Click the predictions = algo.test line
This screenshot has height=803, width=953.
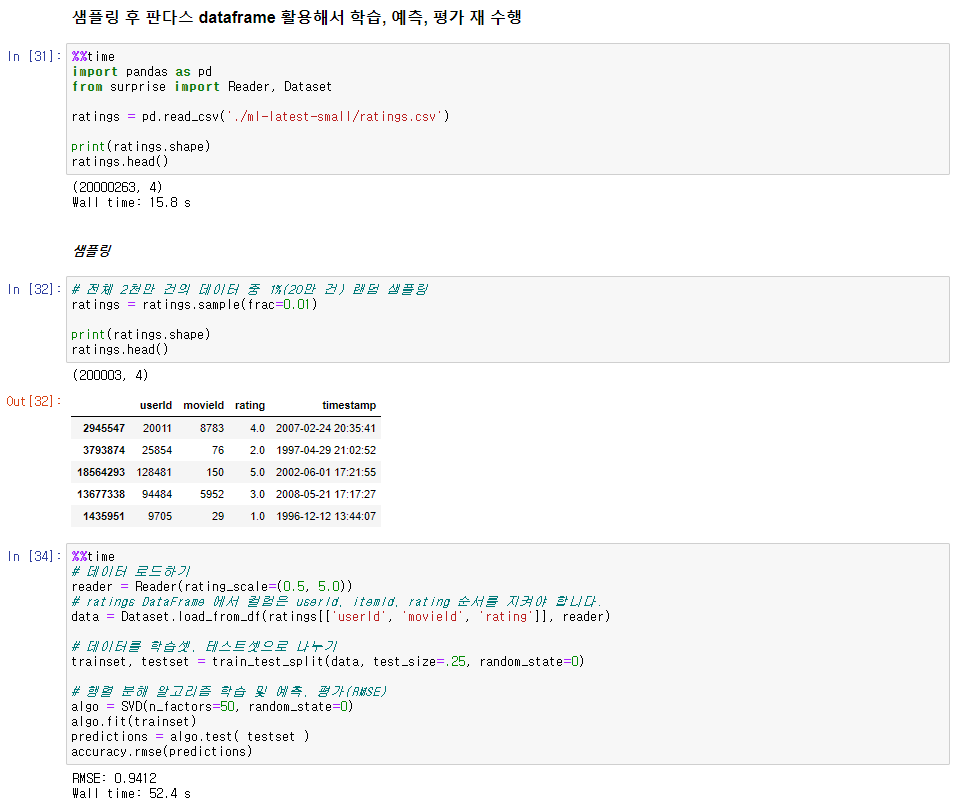coord(190,736)
